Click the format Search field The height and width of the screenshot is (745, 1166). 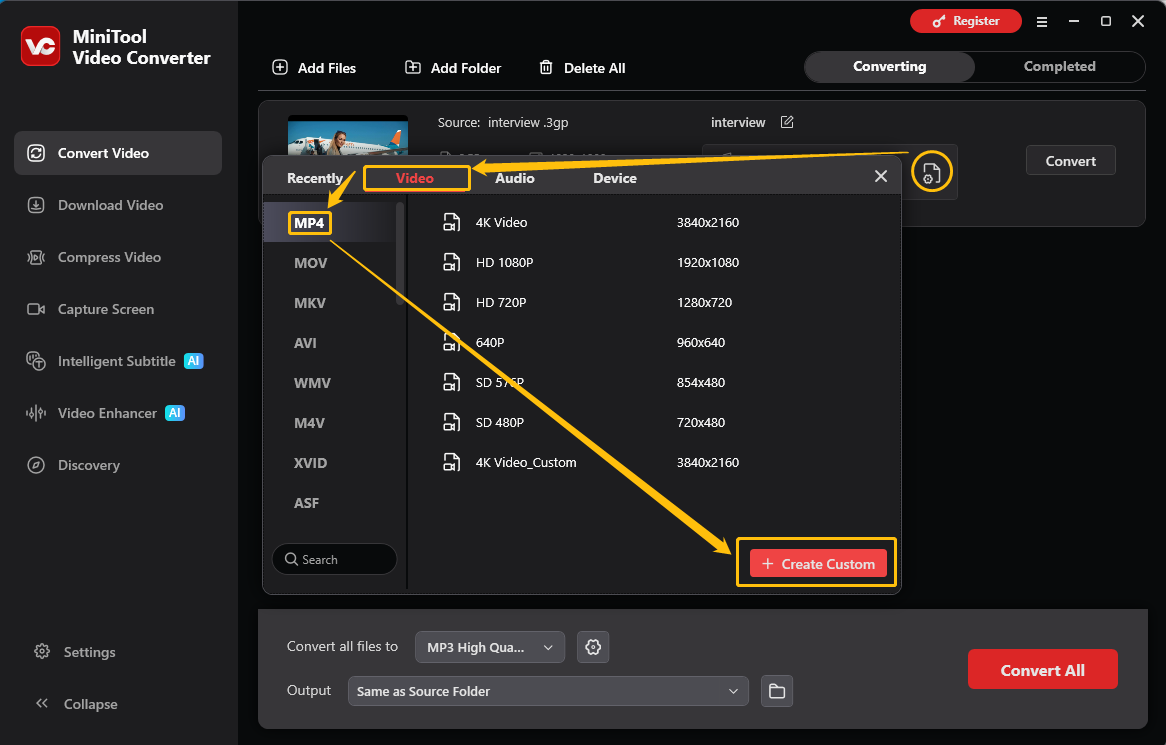point(335,559)
